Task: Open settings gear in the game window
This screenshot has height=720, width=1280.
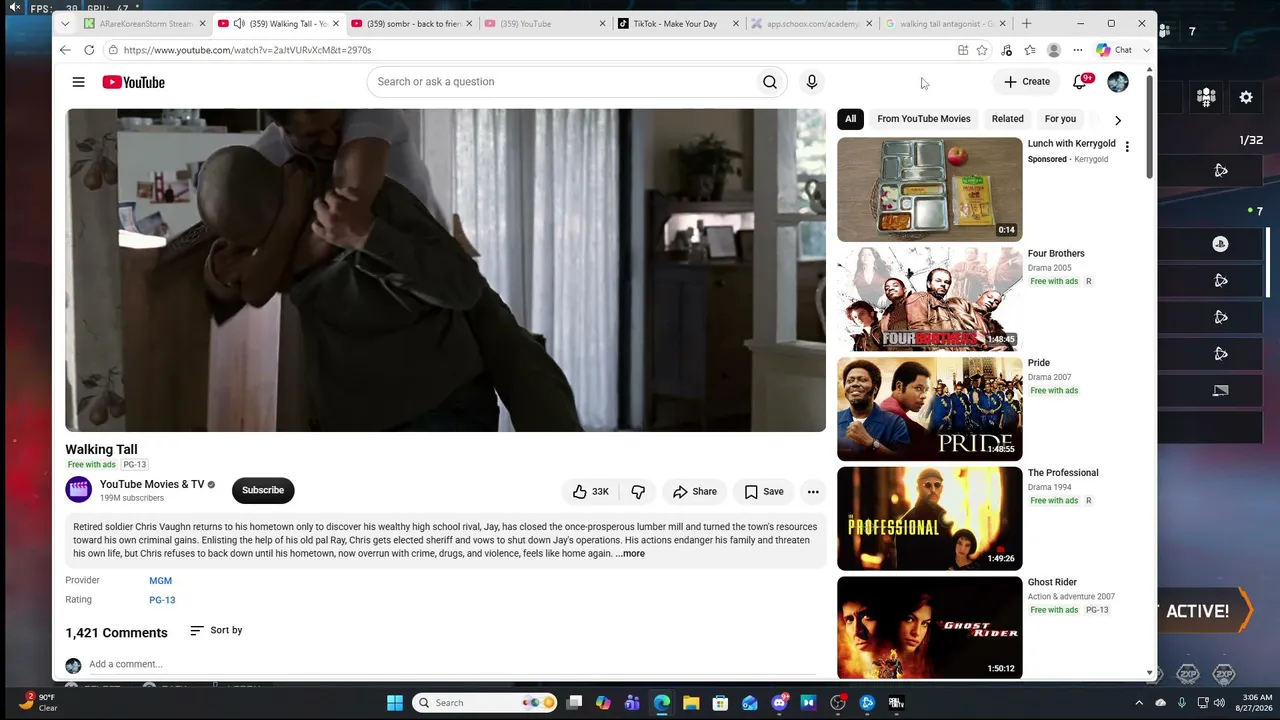Action: [x=1246, y=98]
